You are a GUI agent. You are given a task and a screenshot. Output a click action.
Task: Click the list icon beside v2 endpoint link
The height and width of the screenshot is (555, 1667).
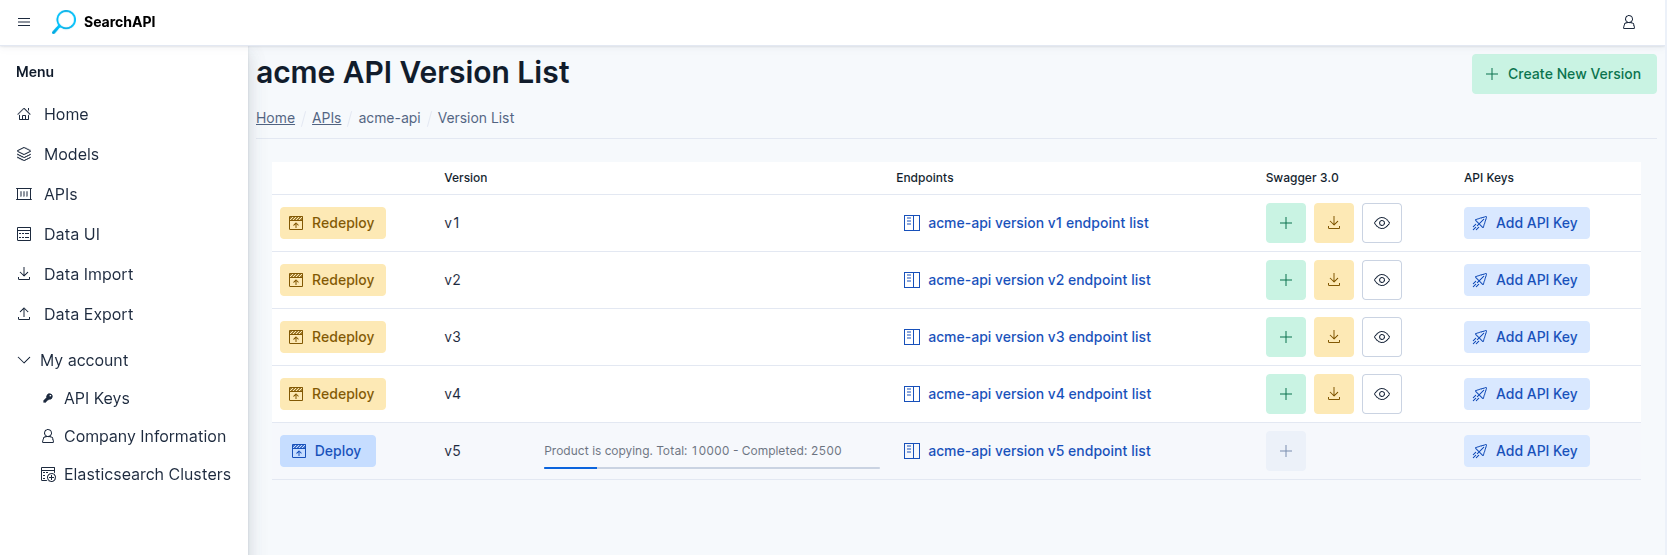click(x=912, y=280)
